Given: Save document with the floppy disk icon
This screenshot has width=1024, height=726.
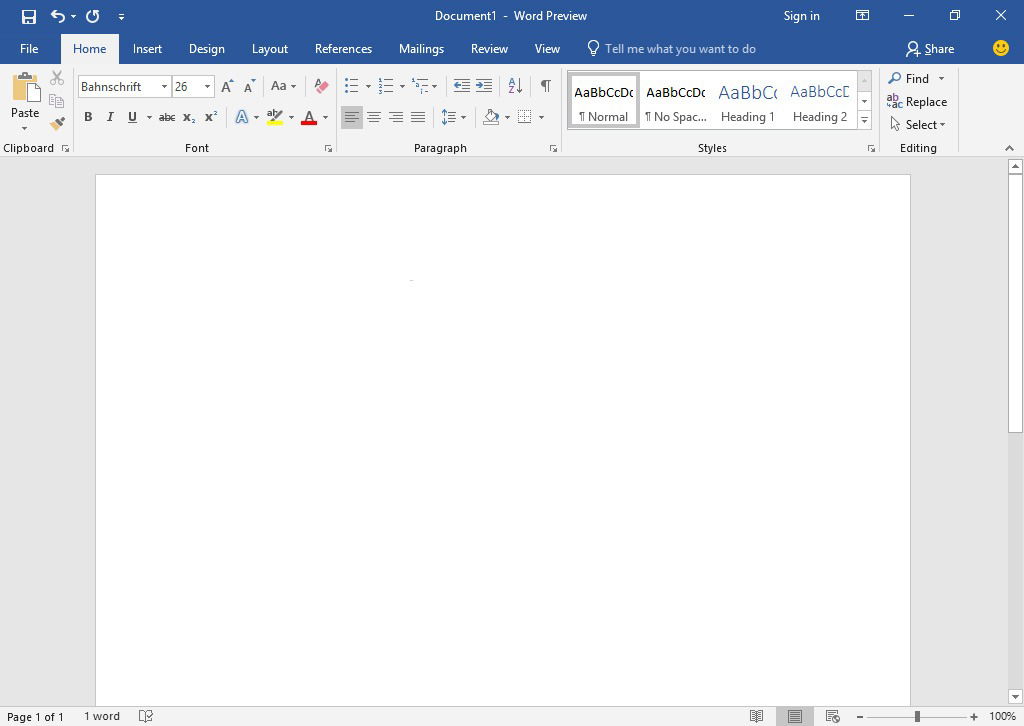Looking at the screenshot, I should coord(29,16).
